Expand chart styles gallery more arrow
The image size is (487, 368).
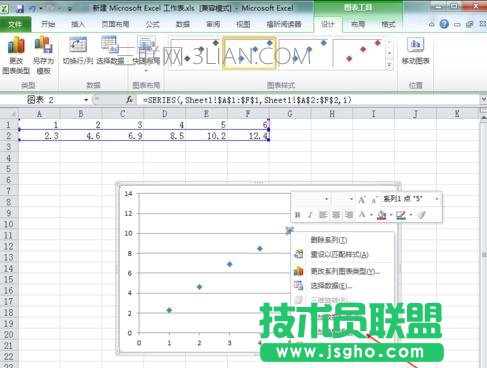pos(389,65)
